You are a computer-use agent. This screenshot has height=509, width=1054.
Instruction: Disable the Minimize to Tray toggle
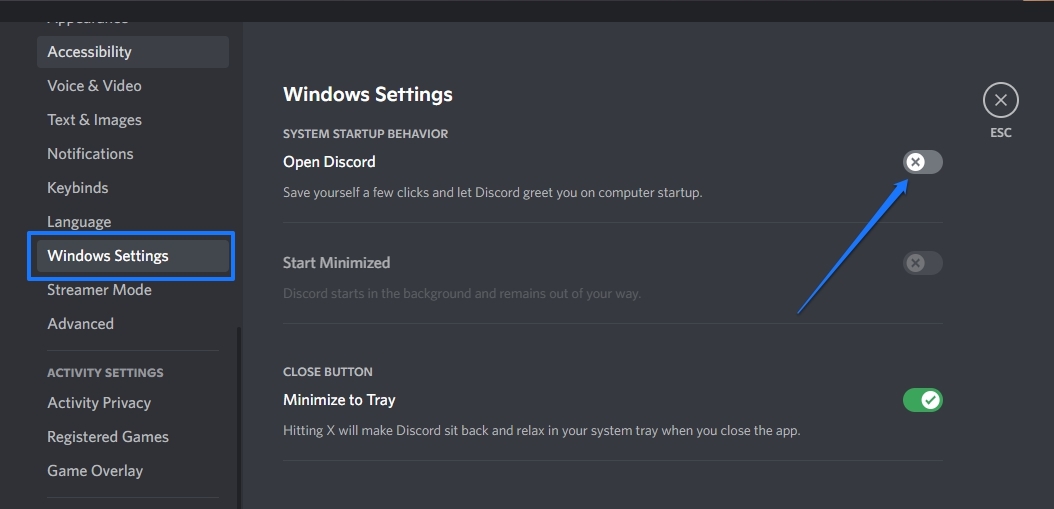(x=922, y=400)
